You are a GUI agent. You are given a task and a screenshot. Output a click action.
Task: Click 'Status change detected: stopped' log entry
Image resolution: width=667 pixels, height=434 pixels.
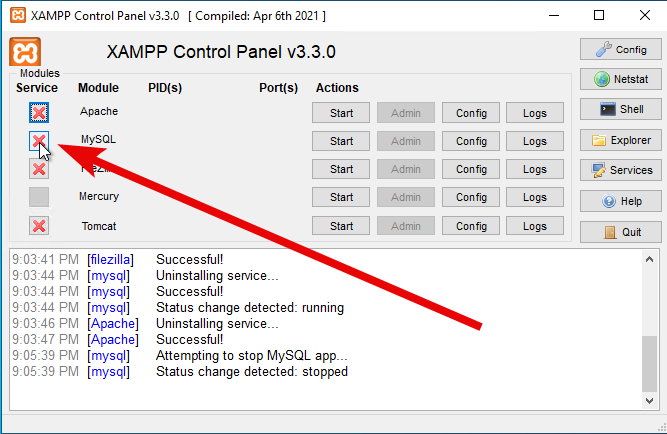tap(252, 371)
